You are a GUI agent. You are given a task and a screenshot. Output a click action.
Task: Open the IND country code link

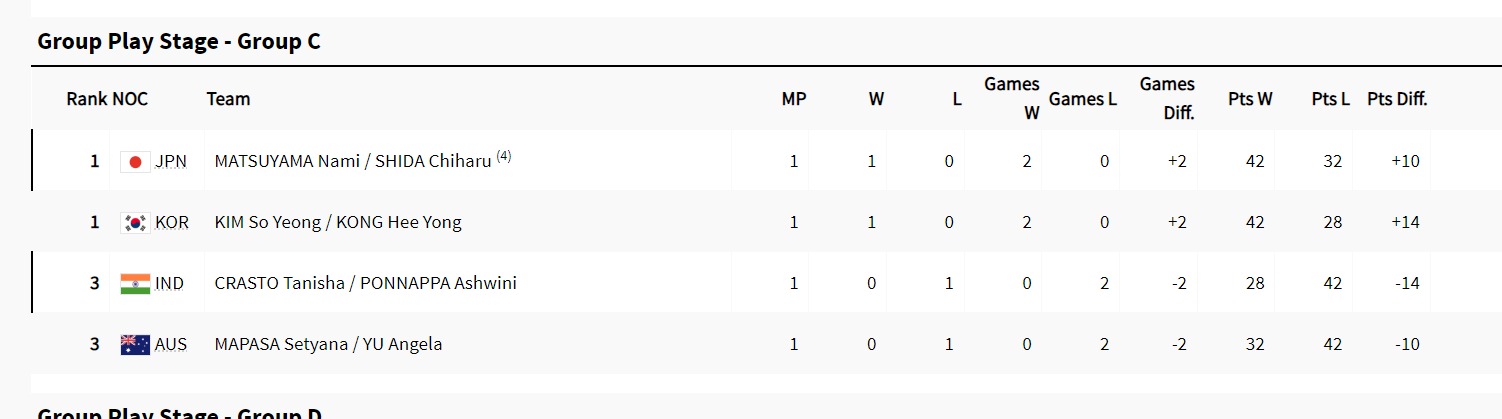[x=170, y=283]
